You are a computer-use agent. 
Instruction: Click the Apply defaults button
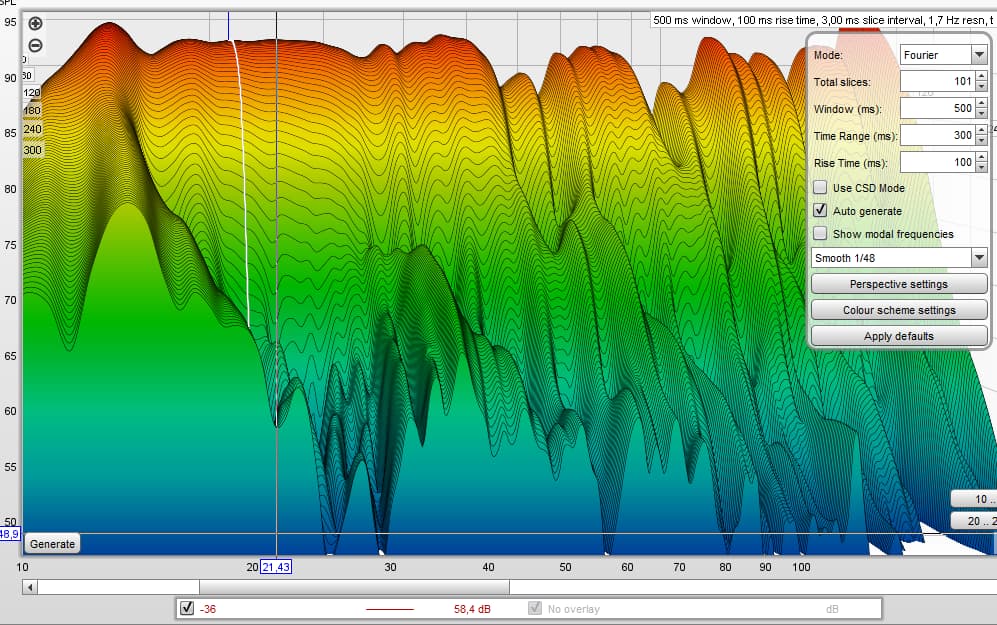tap(899, 336)
